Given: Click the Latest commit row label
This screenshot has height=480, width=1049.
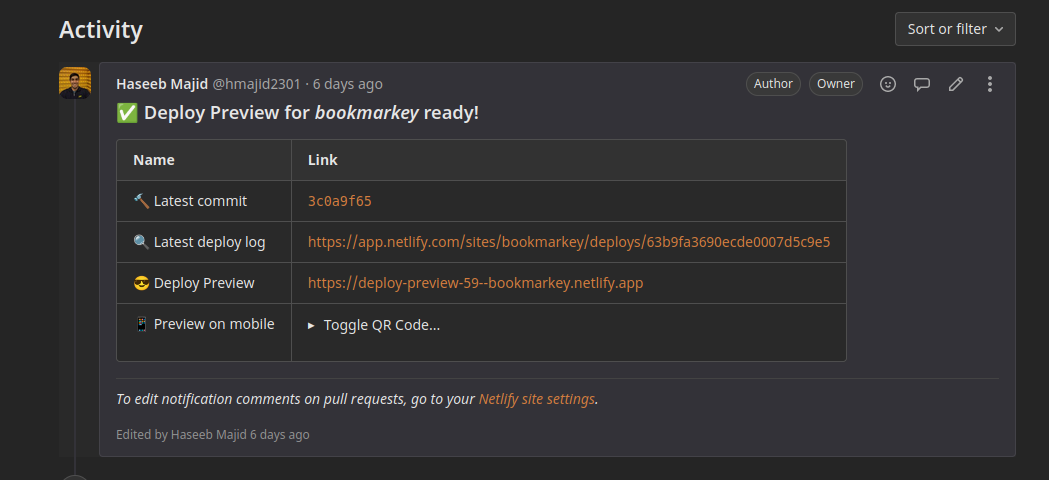Looking at the screenshot, I should [200, 202].
